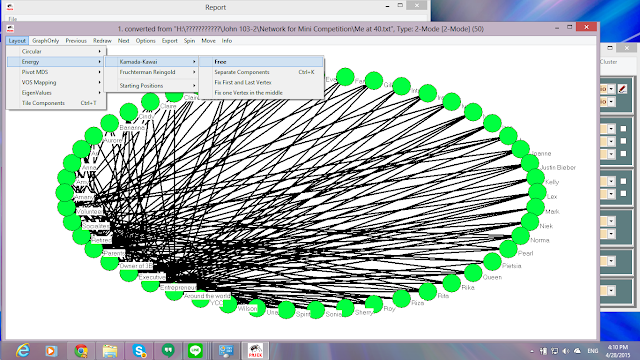Screen dimensions: 640x360
Task: Select the green vertex labeled Queen
Action: pos(473,273)
